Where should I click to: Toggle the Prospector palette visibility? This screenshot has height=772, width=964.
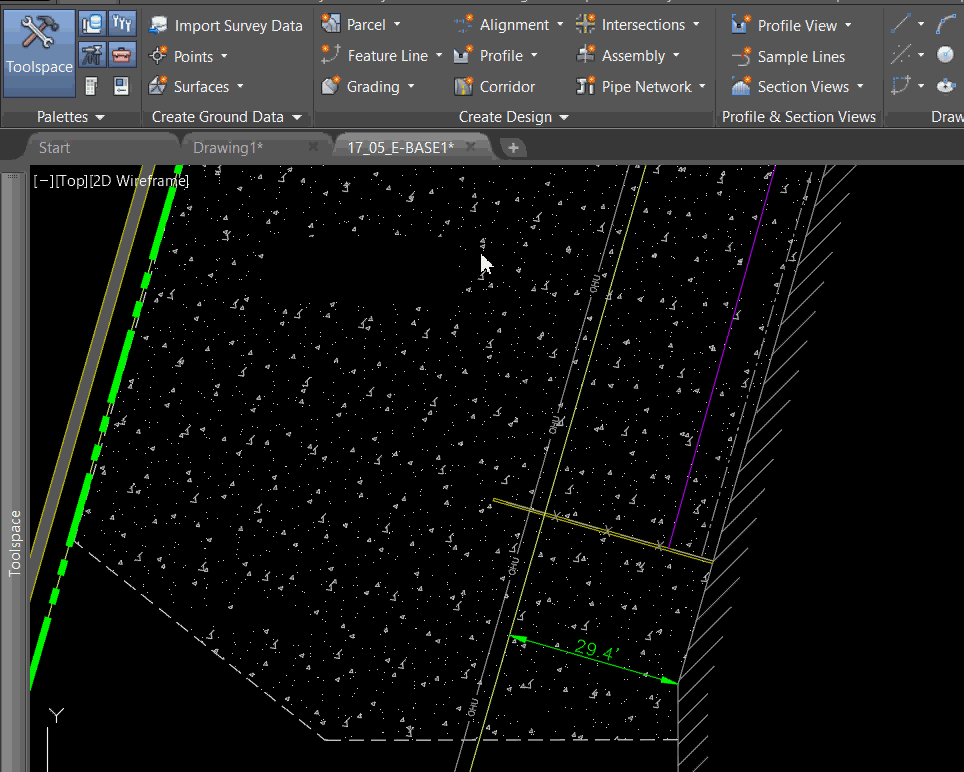[x=92, y=22]
